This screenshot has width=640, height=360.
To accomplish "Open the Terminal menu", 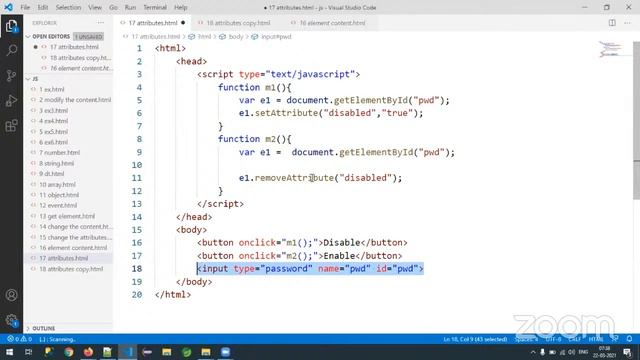I will click(x=155, y=7).
